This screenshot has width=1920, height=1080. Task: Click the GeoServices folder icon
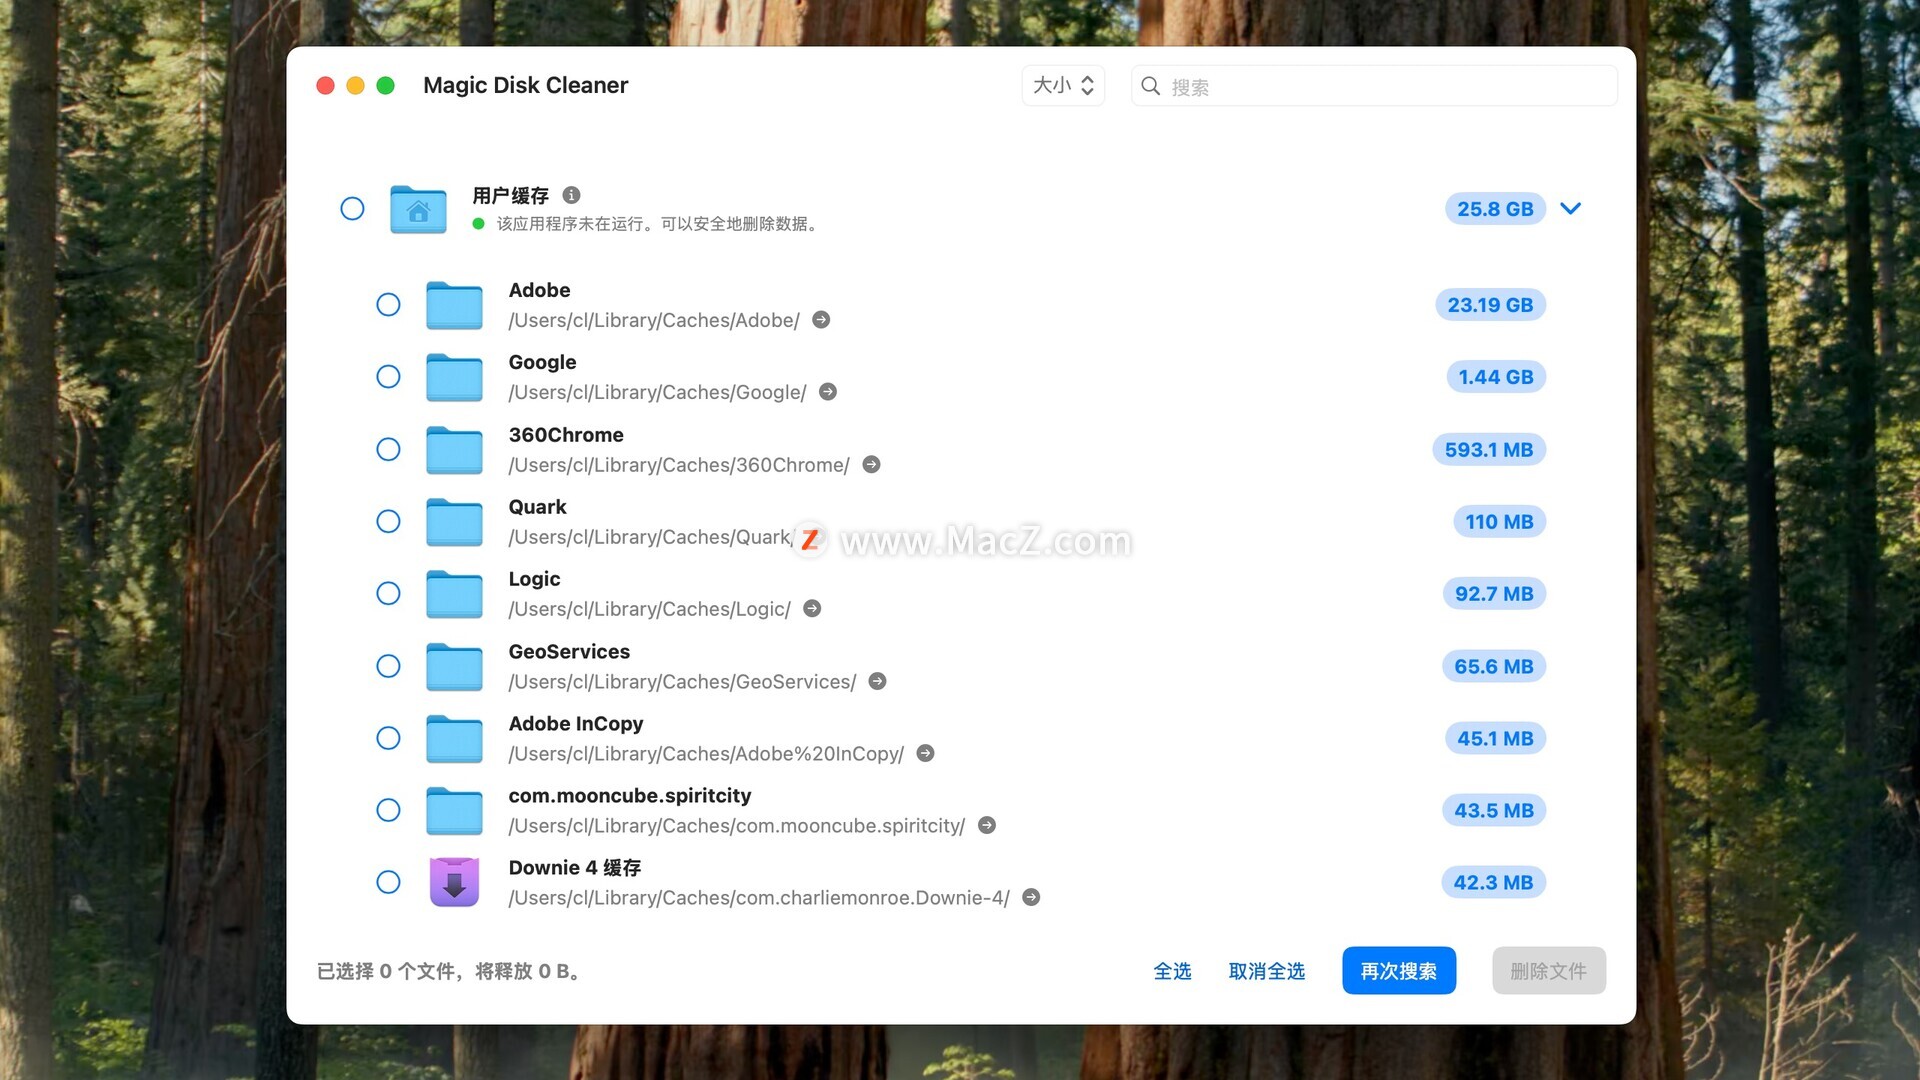(454, 666)
